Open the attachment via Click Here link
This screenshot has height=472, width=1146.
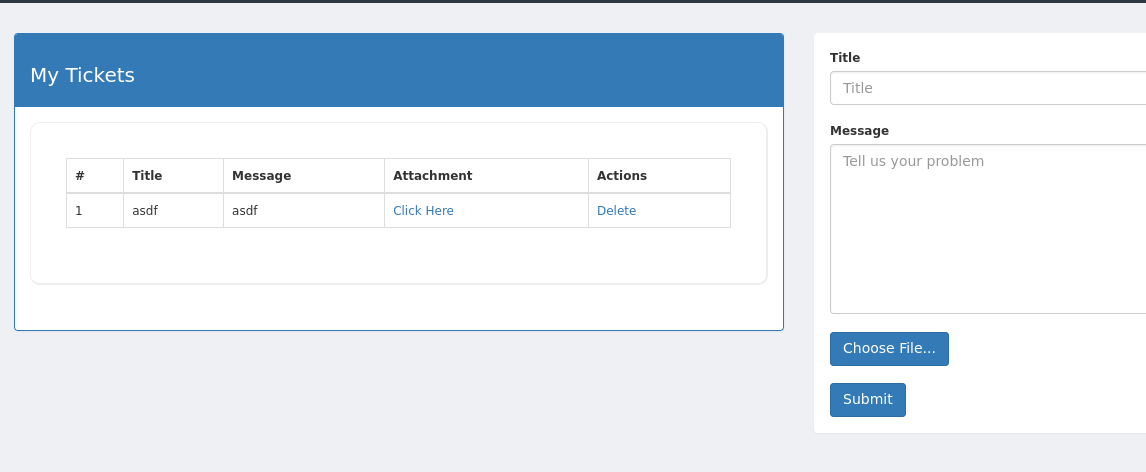pyautogui.click(x=423, y=211)
